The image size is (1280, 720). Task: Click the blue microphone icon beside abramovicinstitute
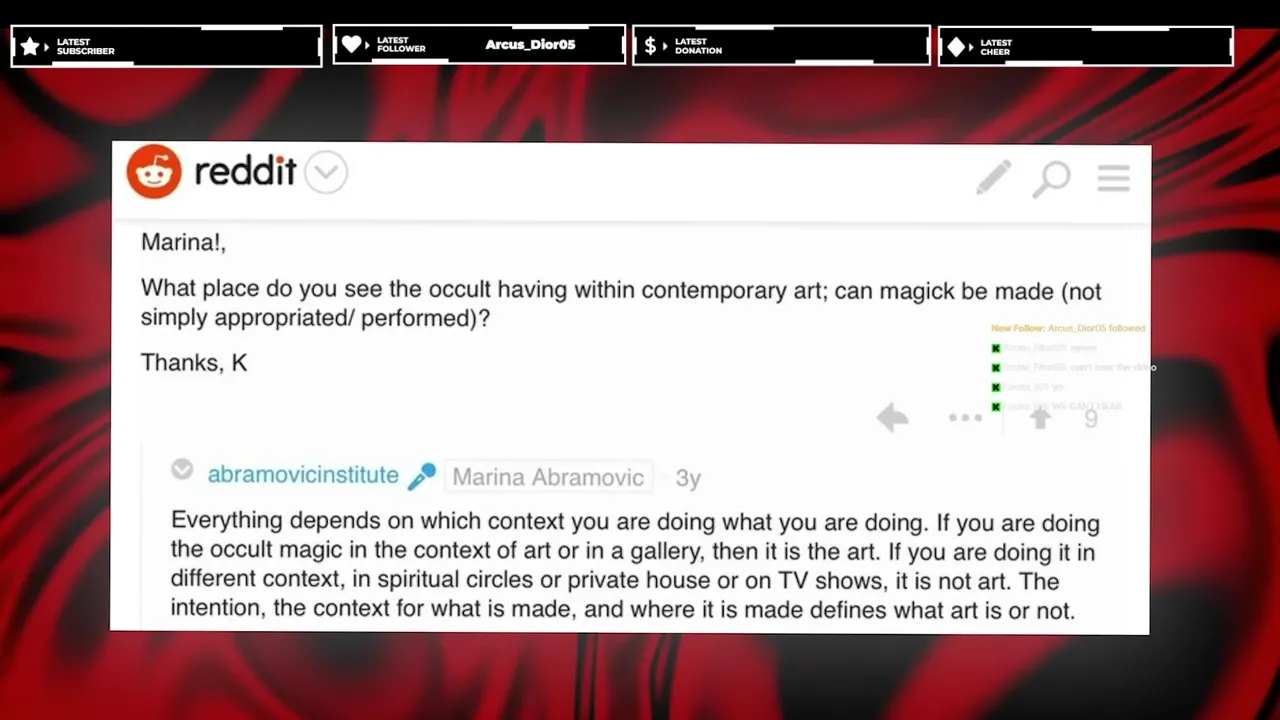(421, 477)
